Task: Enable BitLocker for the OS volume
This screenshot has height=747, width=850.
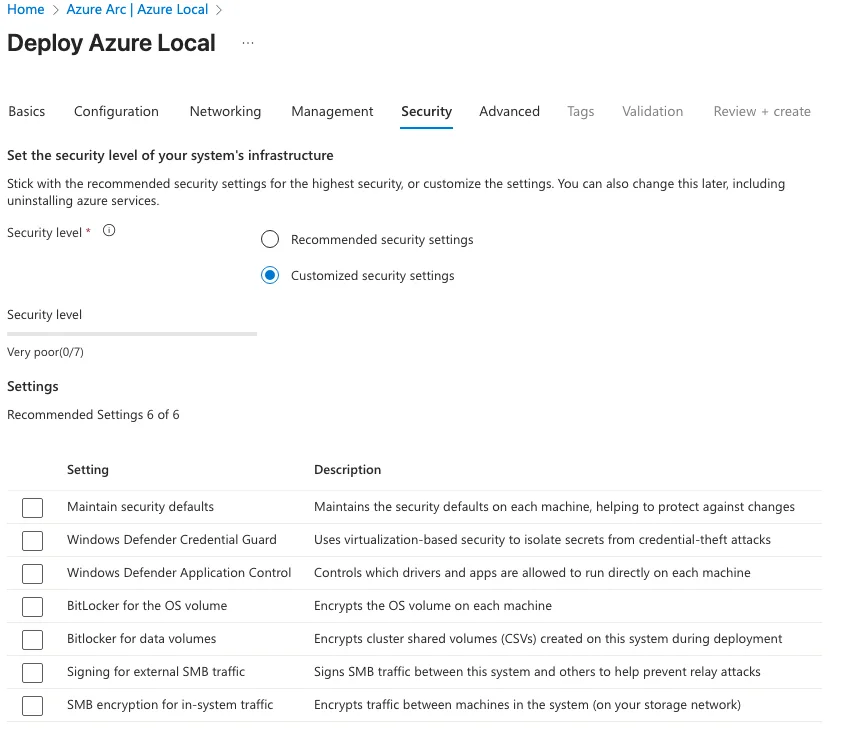Action: [x=33, y=607]
